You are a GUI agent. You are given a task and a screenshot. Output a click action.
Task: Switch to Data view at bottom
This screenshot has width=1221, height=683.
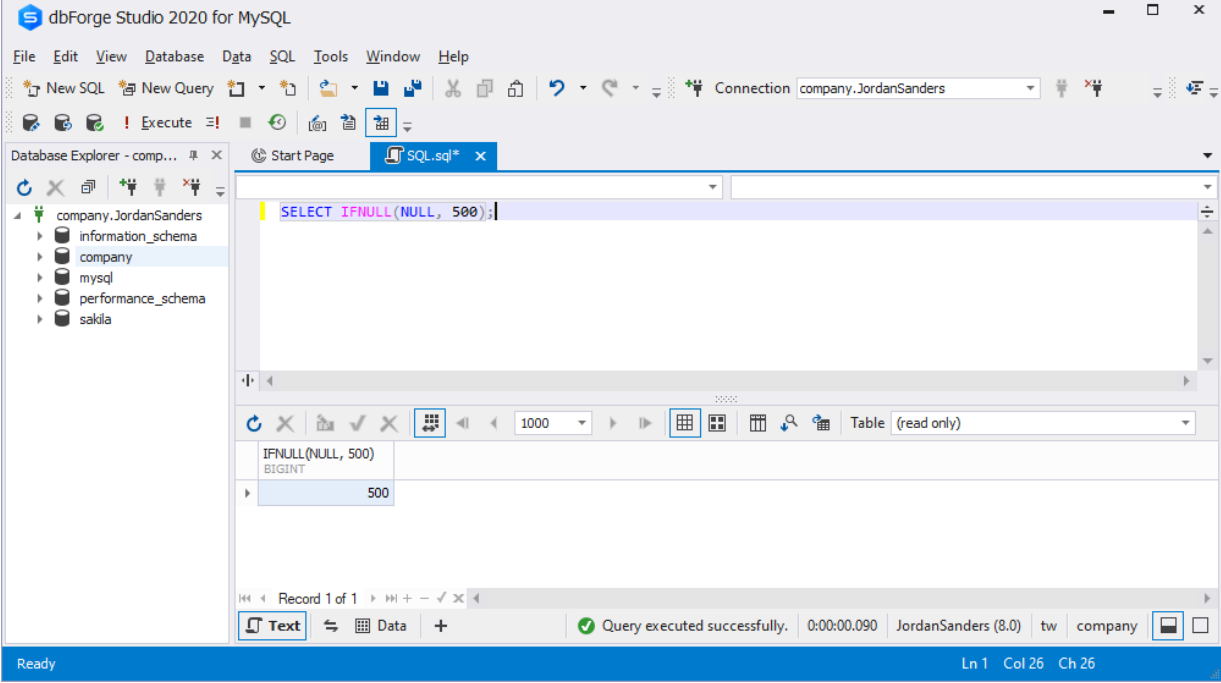pos(381,625)
